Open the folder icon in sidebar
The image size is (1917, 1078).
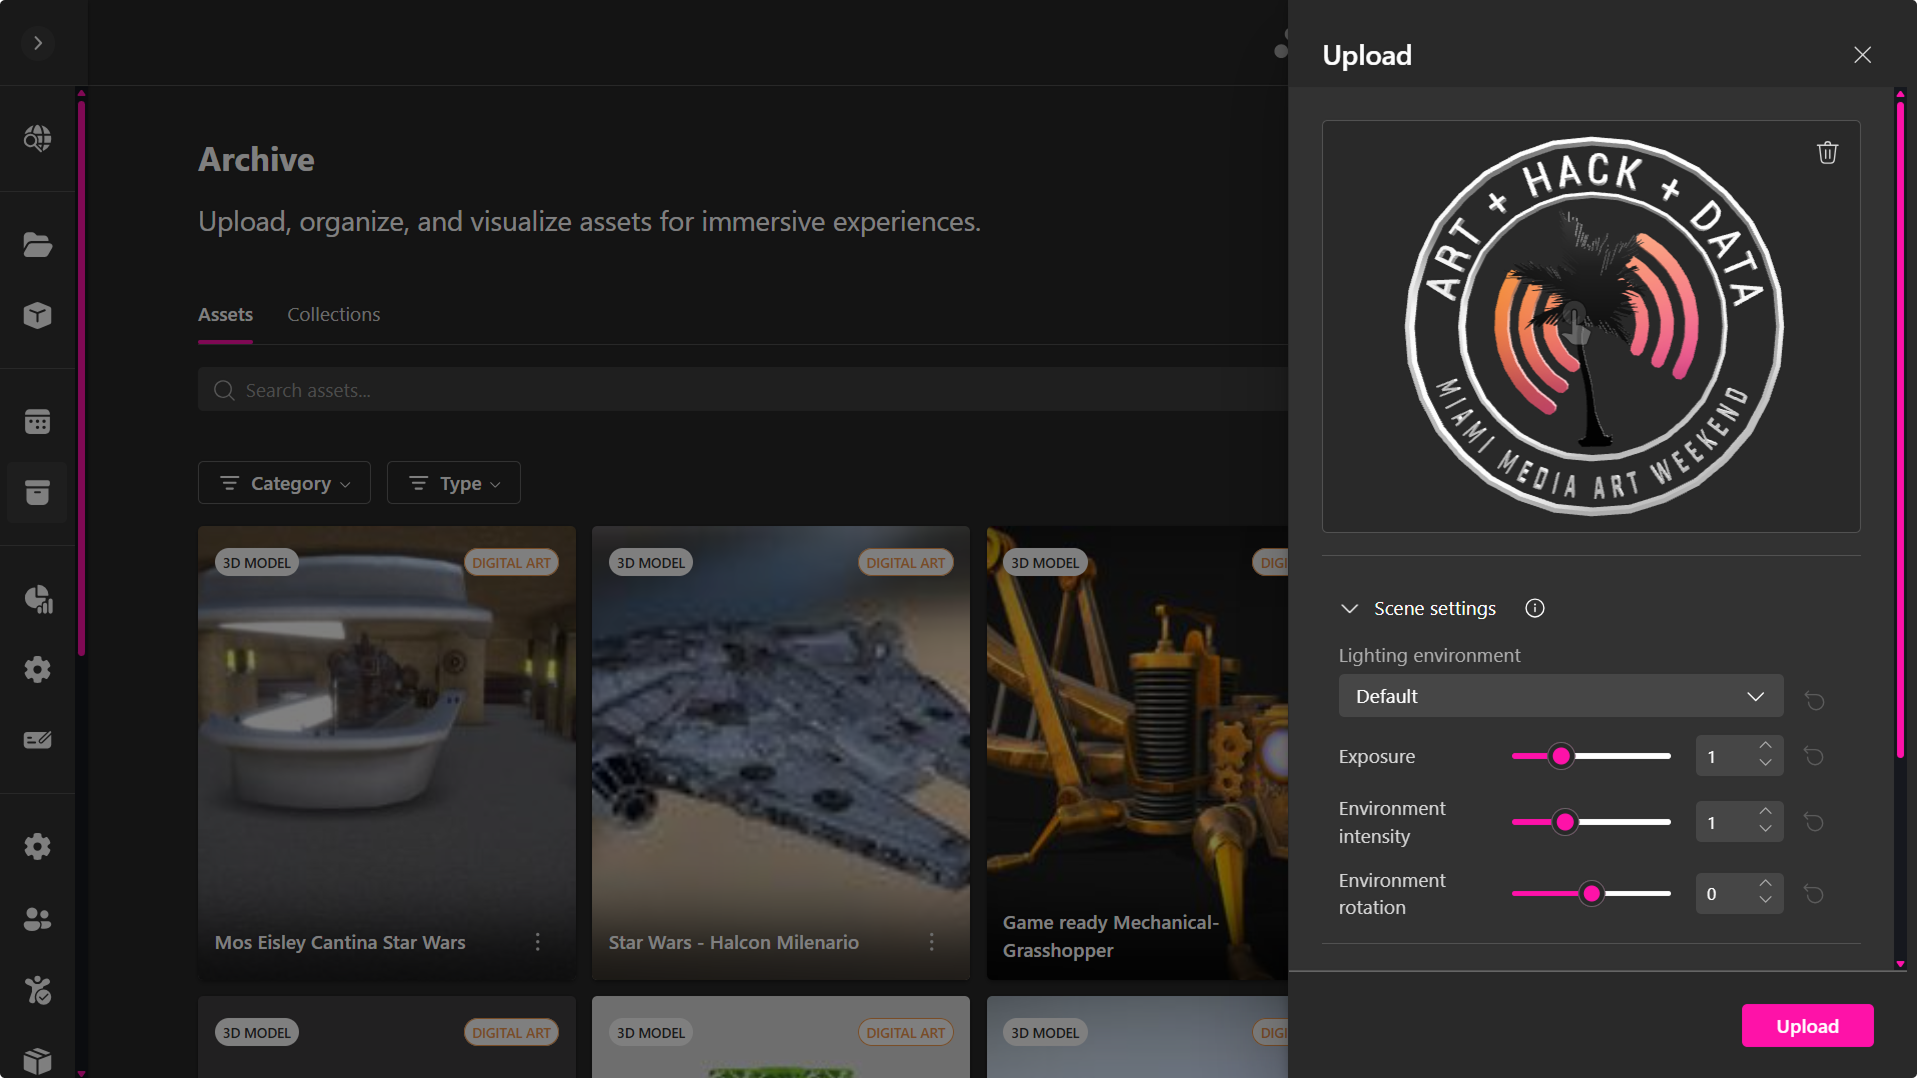coord(38,245)
